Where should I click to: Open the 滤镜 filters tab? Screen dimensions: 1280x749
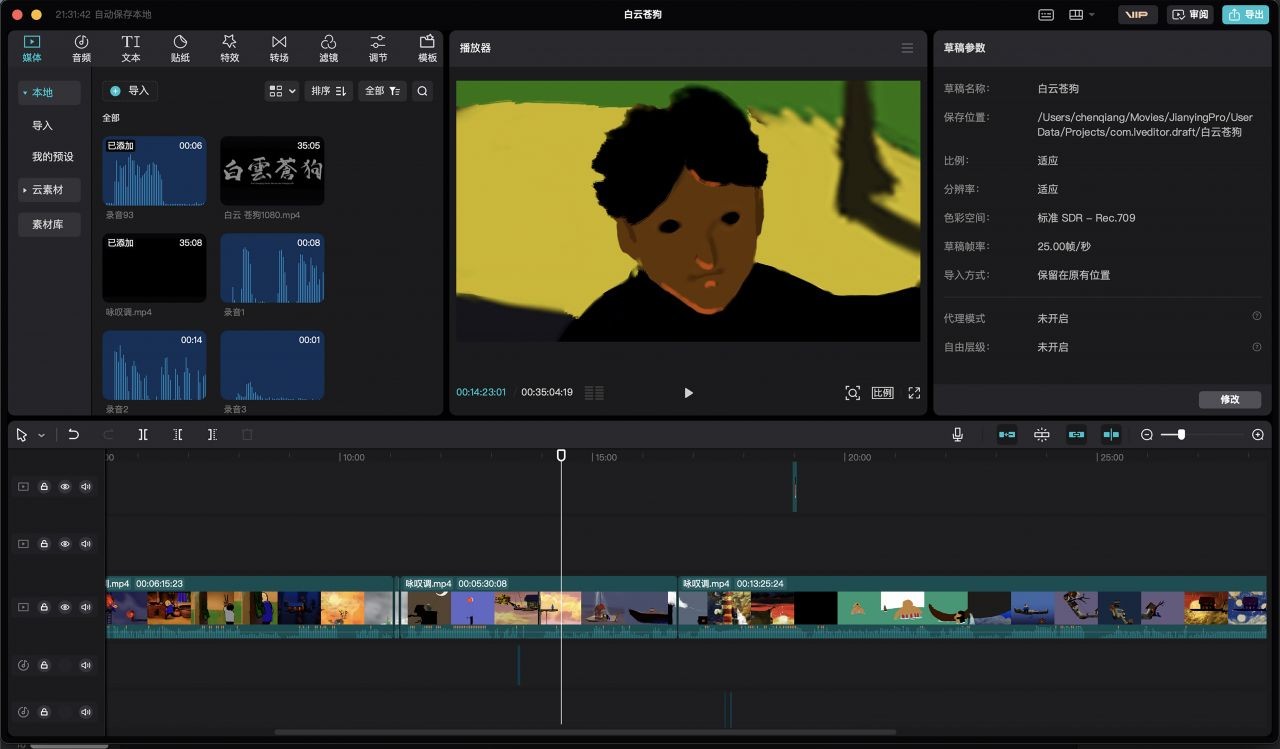(x=328, y=48)
